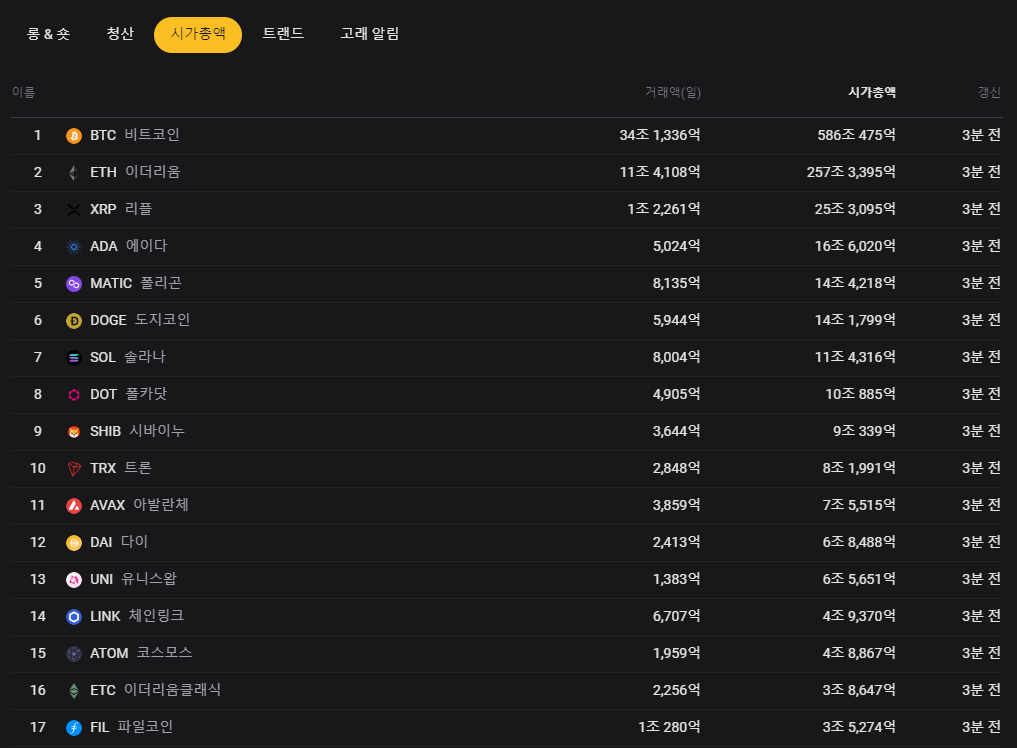Select the Solana SOL coin icon
The height and width of the screenshot is (748, 1017).
click(73, 358)
